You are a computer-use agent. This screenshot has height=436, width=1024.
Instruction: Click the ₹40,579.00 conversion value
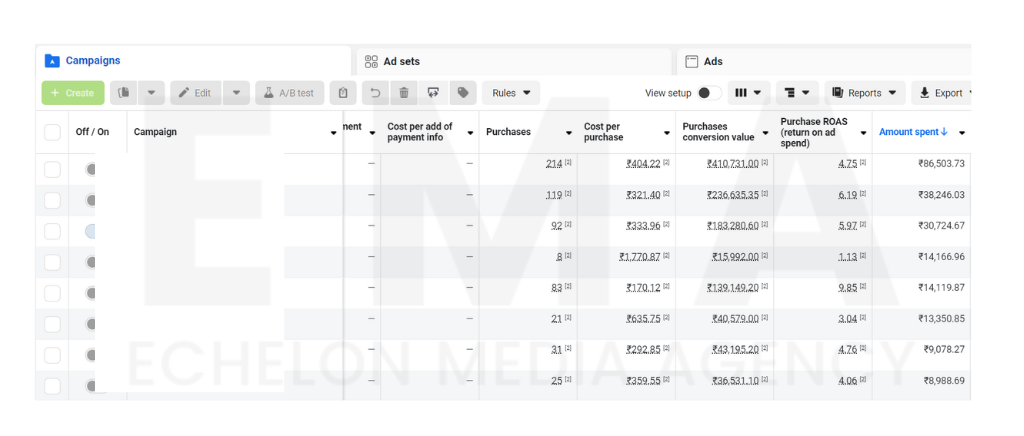tap(735, 319)
